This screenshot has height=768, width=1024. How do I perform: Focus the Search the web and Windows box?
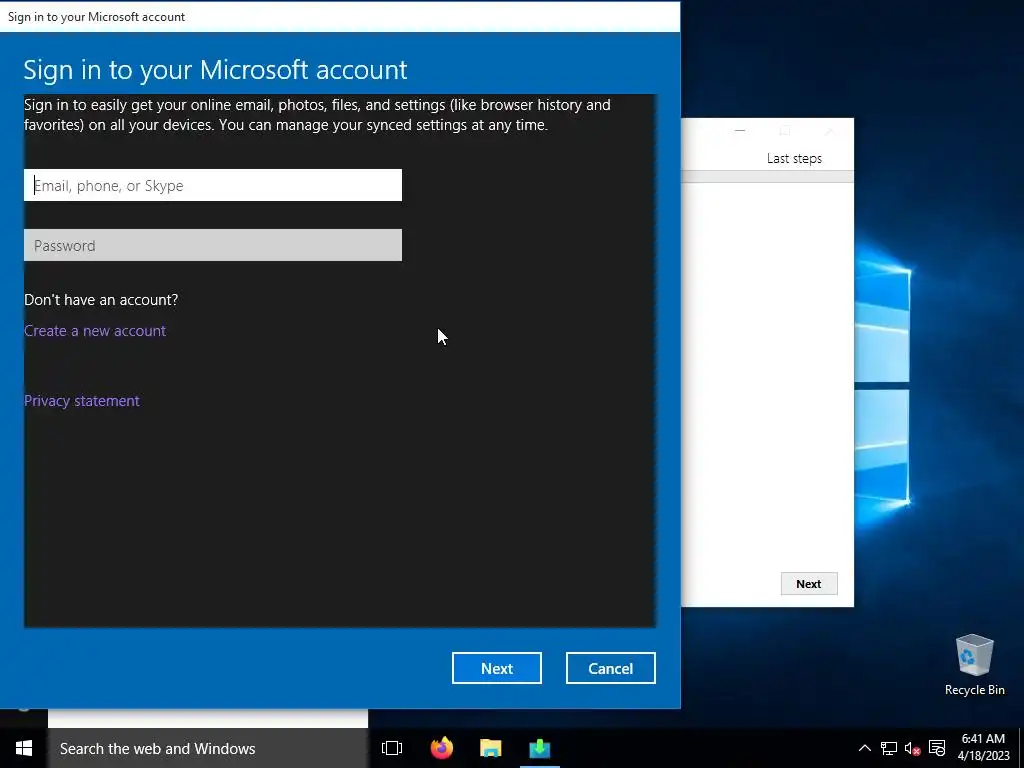coord(208,748)
